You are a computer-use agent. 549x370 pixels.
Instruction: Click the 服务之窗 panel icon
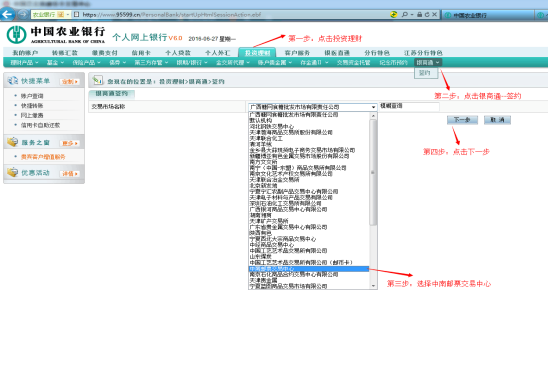(x=13, y=142)
